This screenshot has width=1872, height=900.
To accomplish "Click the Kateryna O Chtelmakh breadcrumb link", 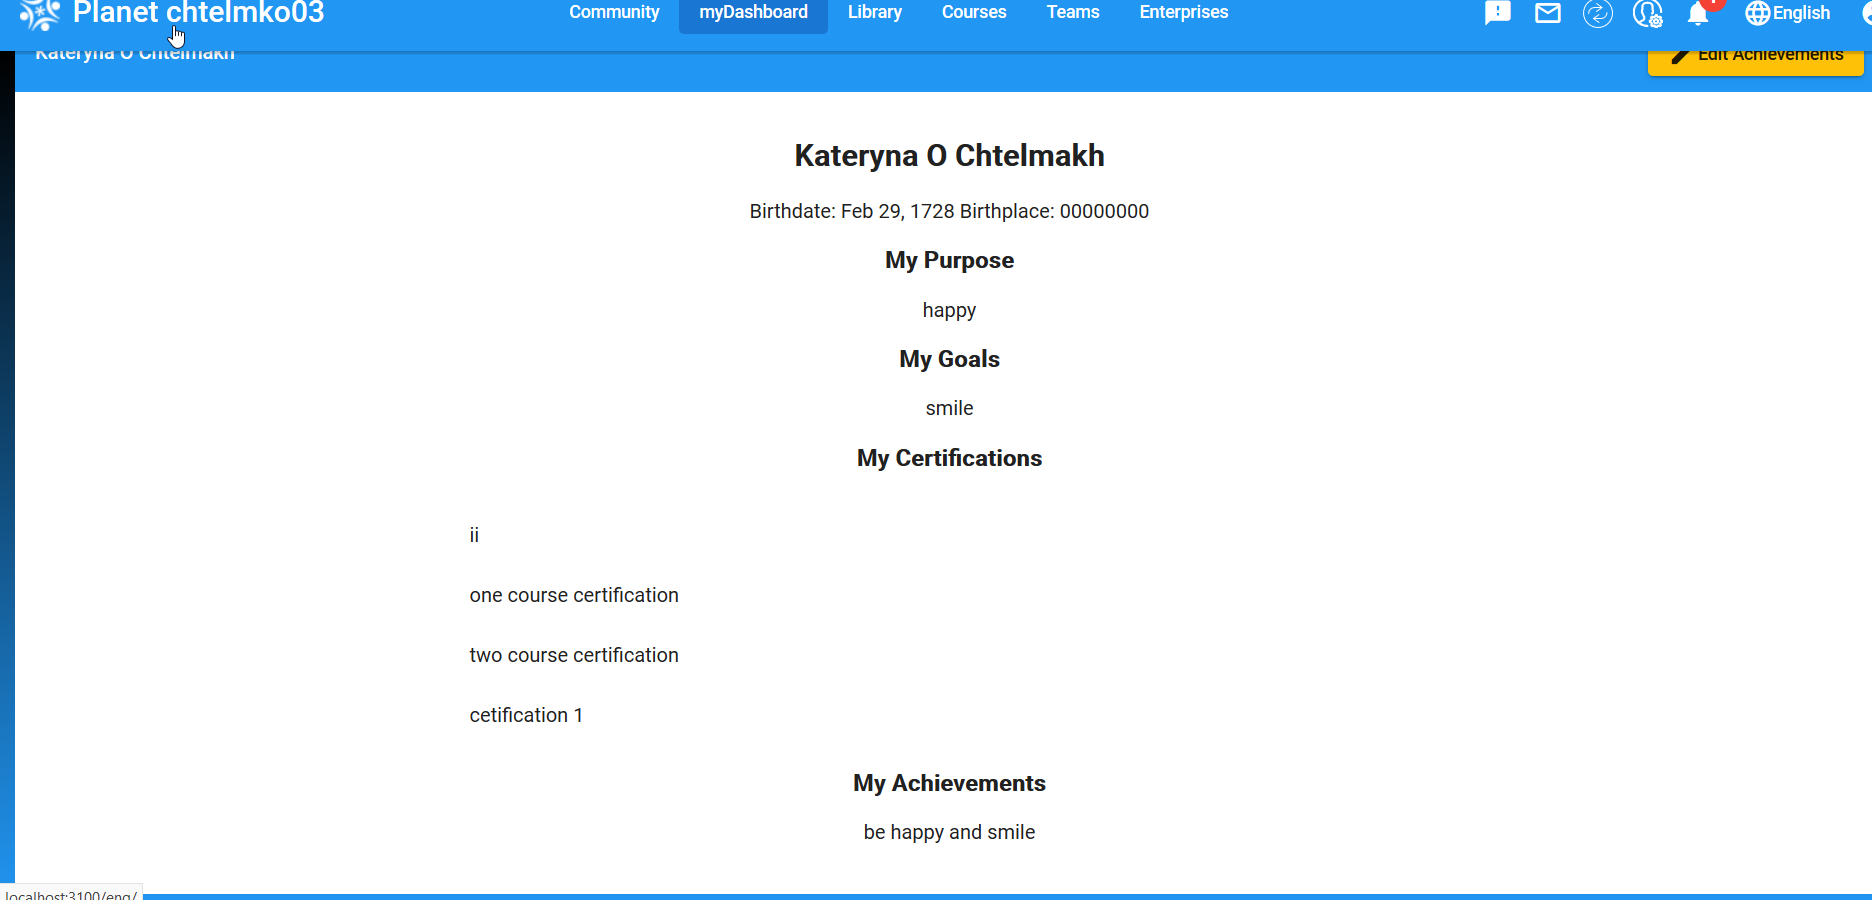I will pyautogui.click(x=134, y=51).
